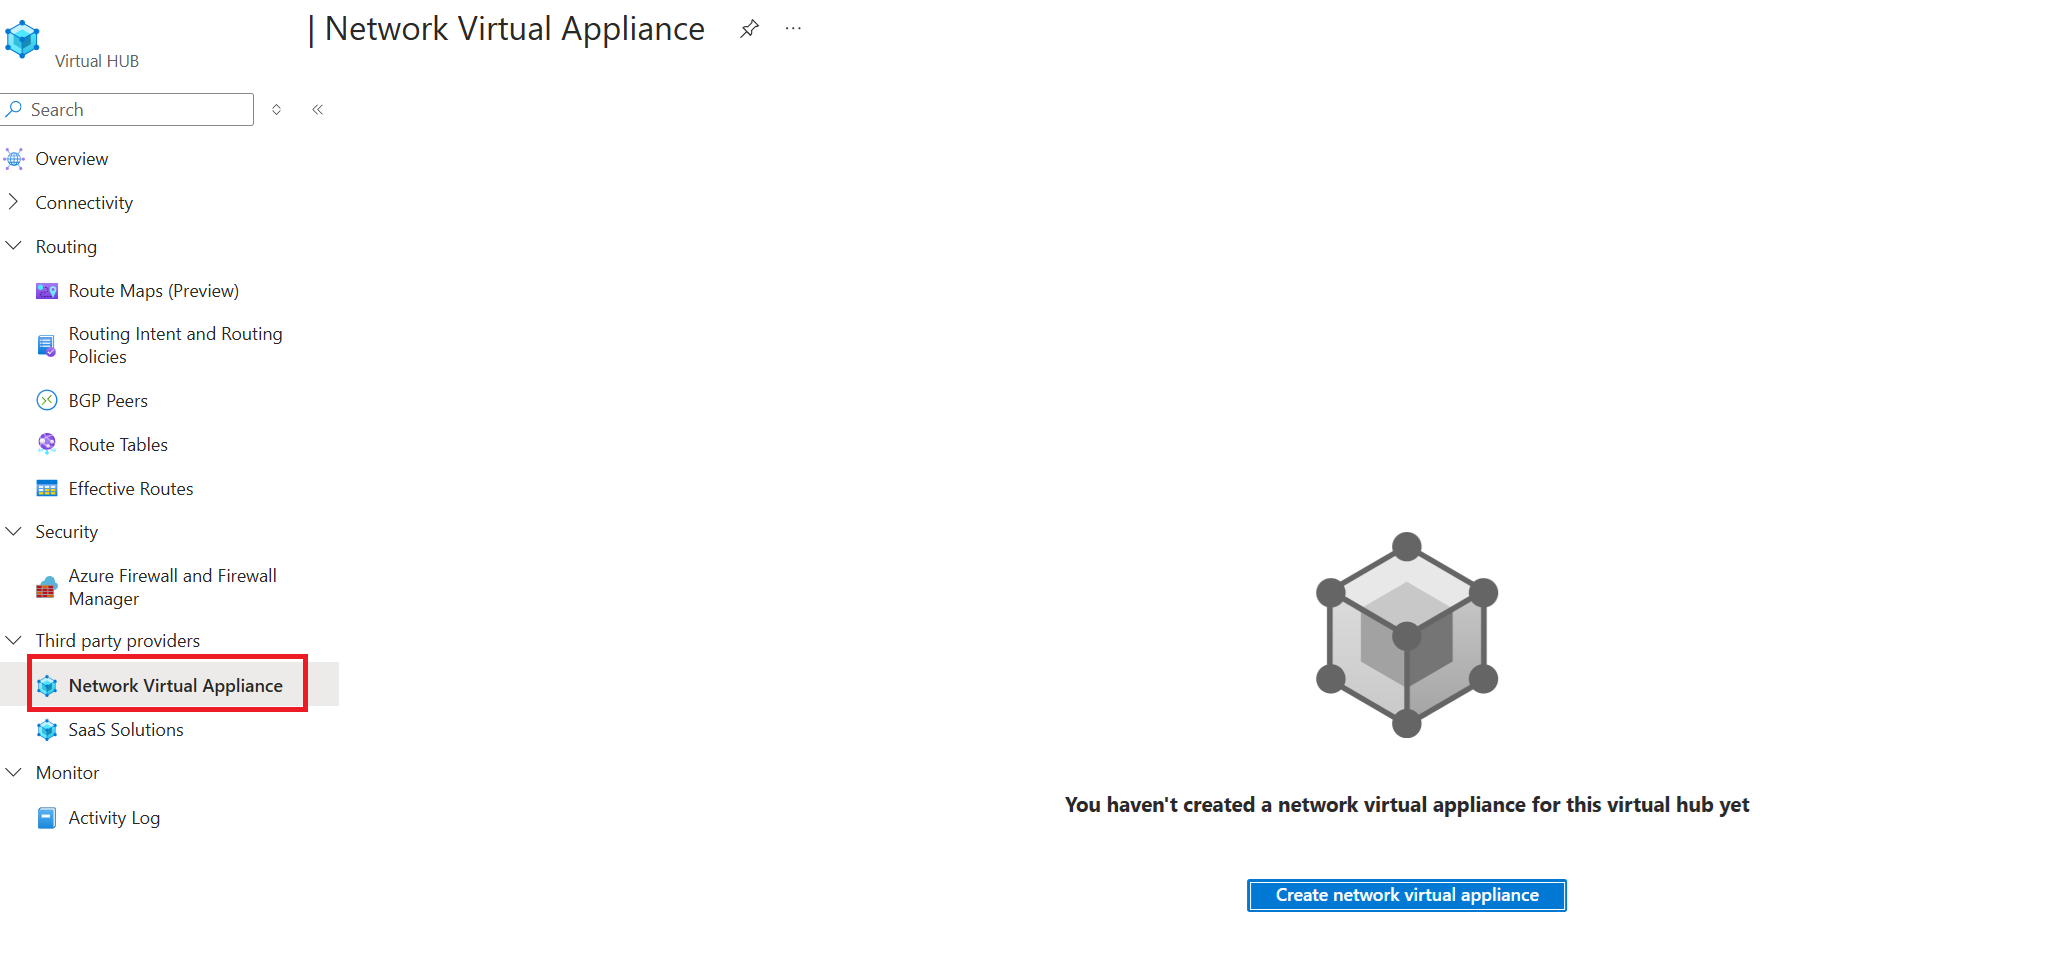Click the search magnifier icon
The width and height of the screenshot is (2067, 960).
point(14,109)
